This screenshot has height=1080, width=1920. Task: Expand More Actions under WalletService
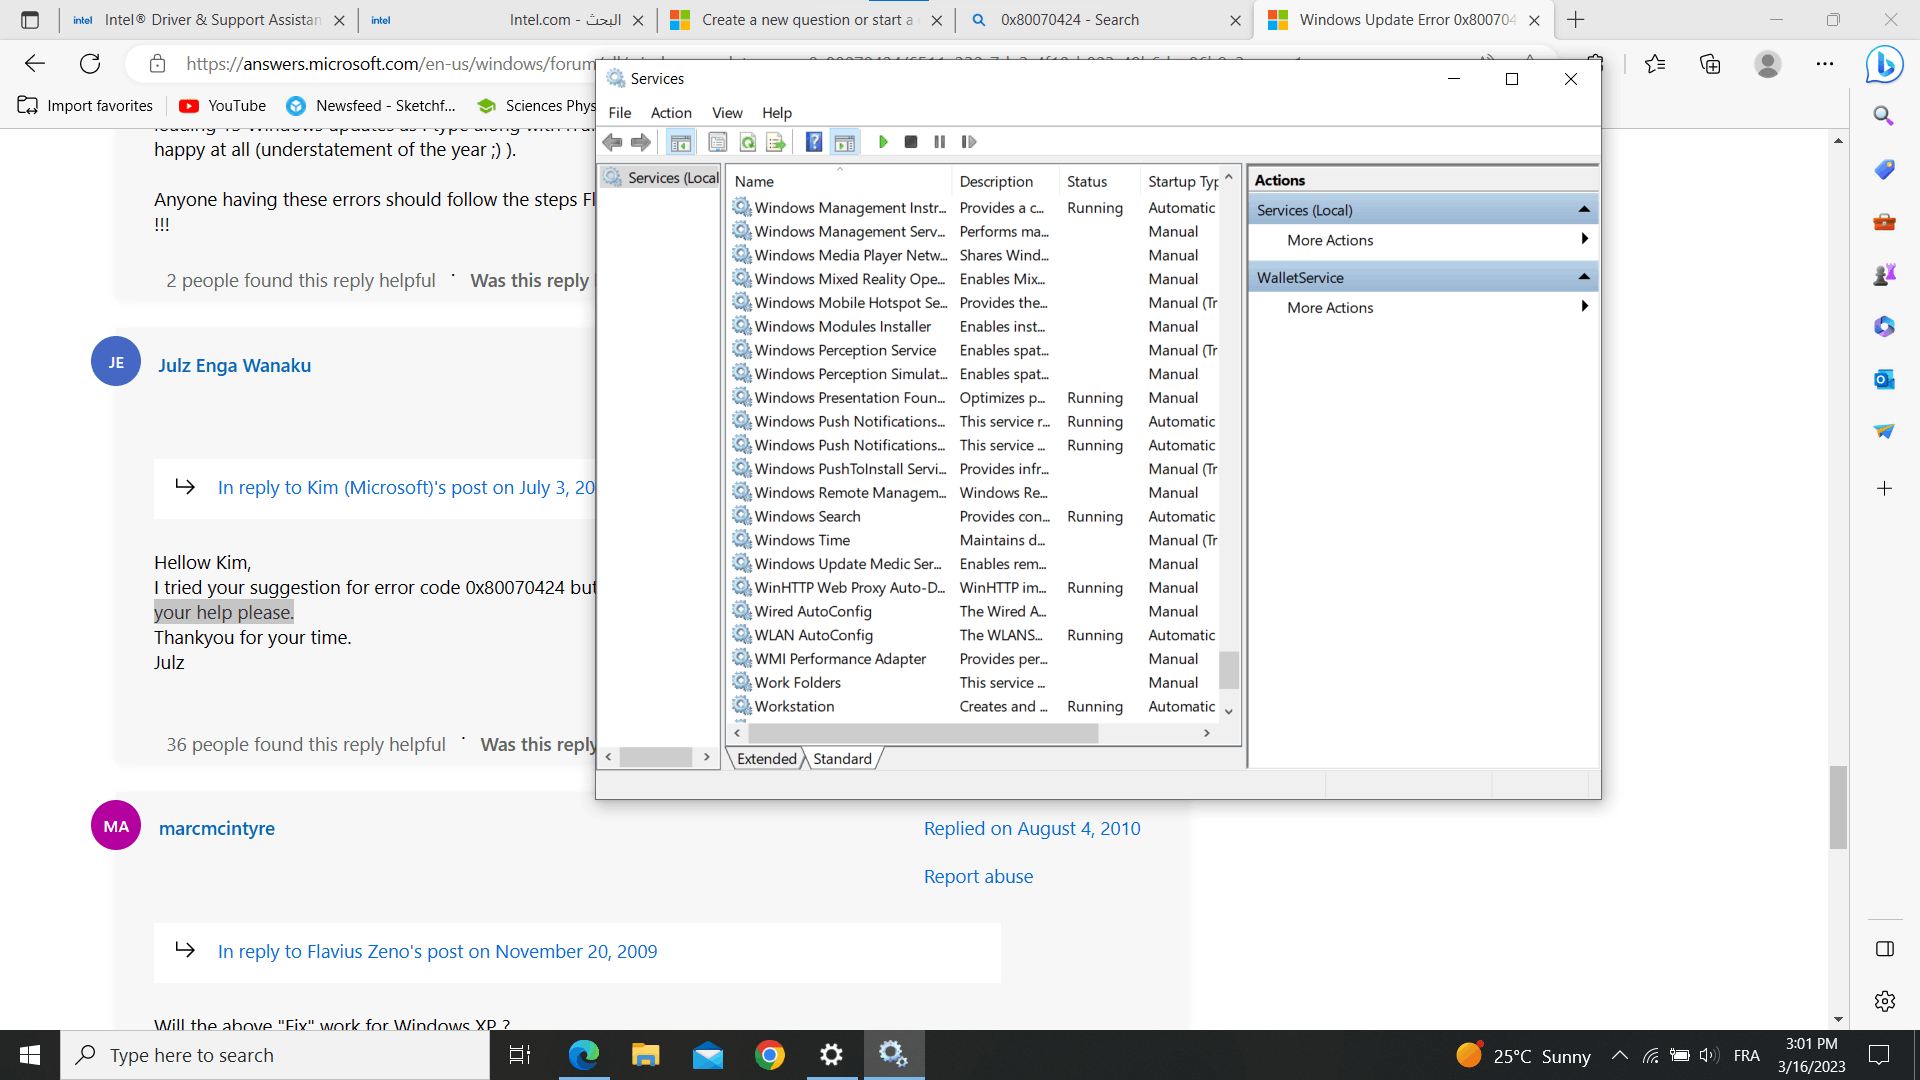click(1423, 308)
